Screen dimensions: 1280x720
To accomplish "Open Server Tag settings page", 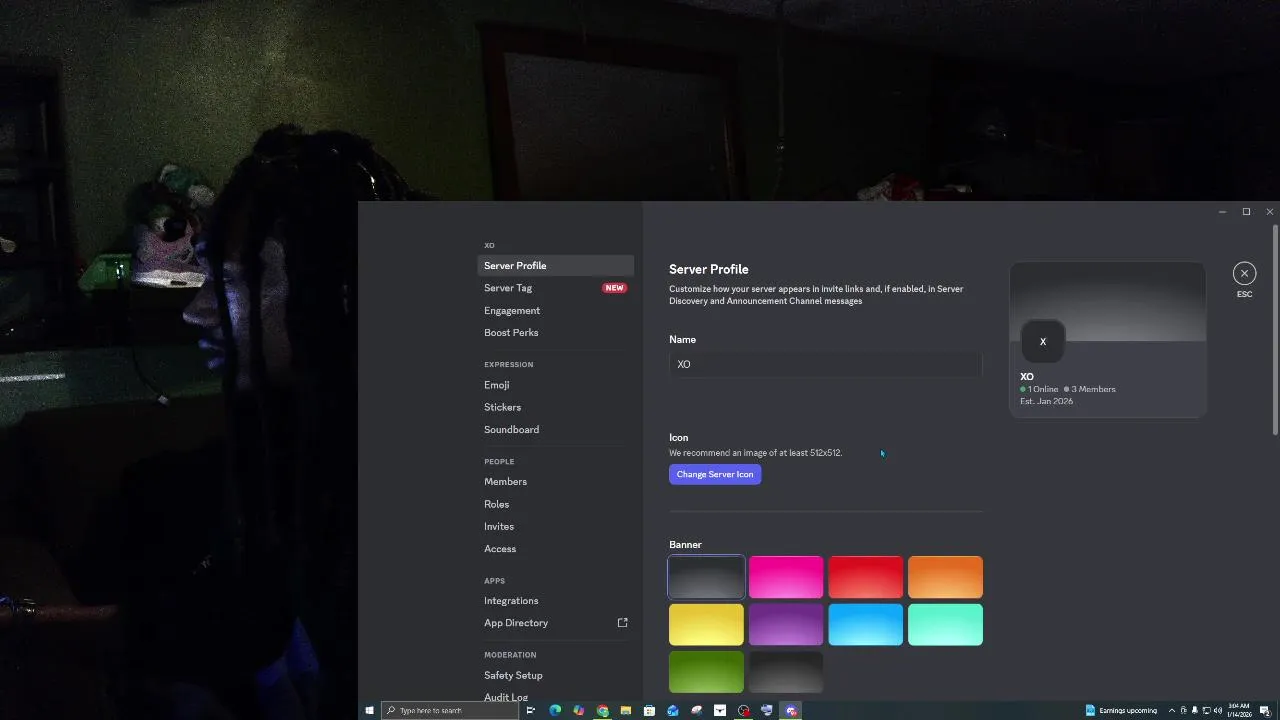I will tap(556, 288).
